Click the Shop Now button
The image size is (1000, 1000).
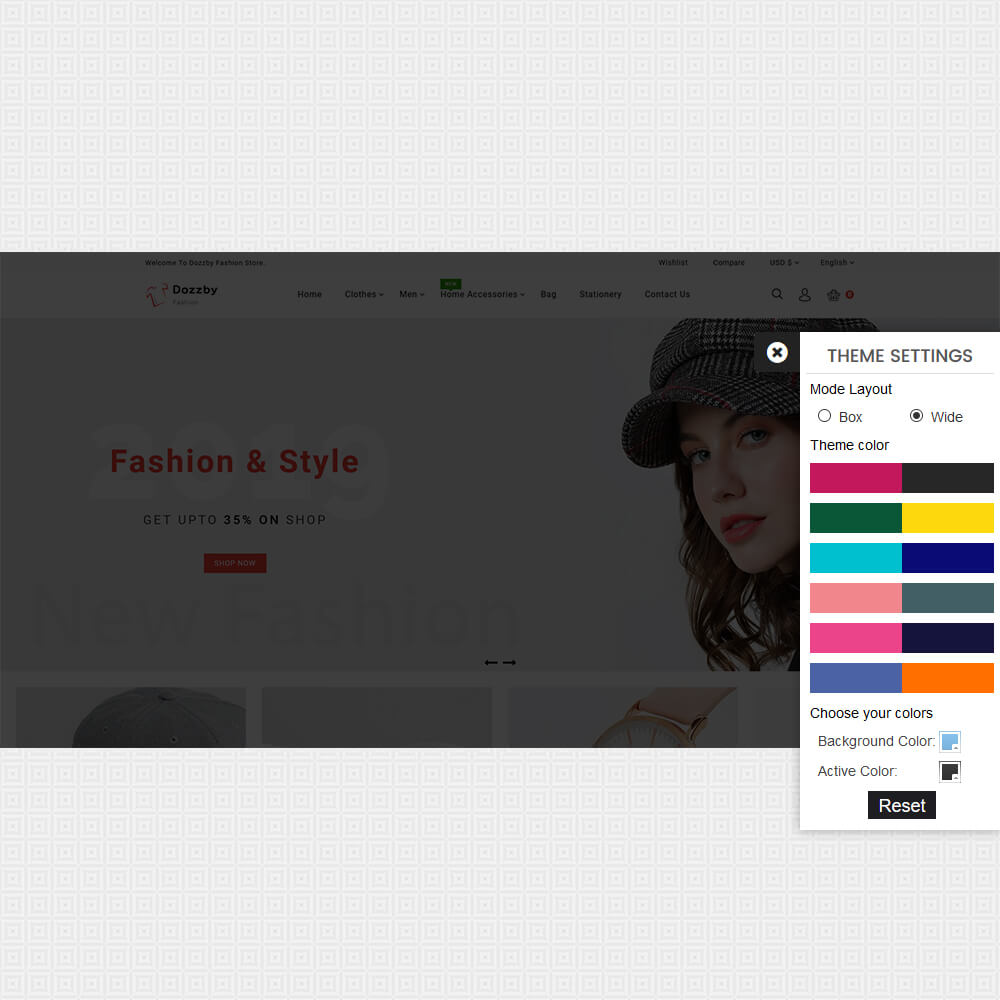pos(235,563)
